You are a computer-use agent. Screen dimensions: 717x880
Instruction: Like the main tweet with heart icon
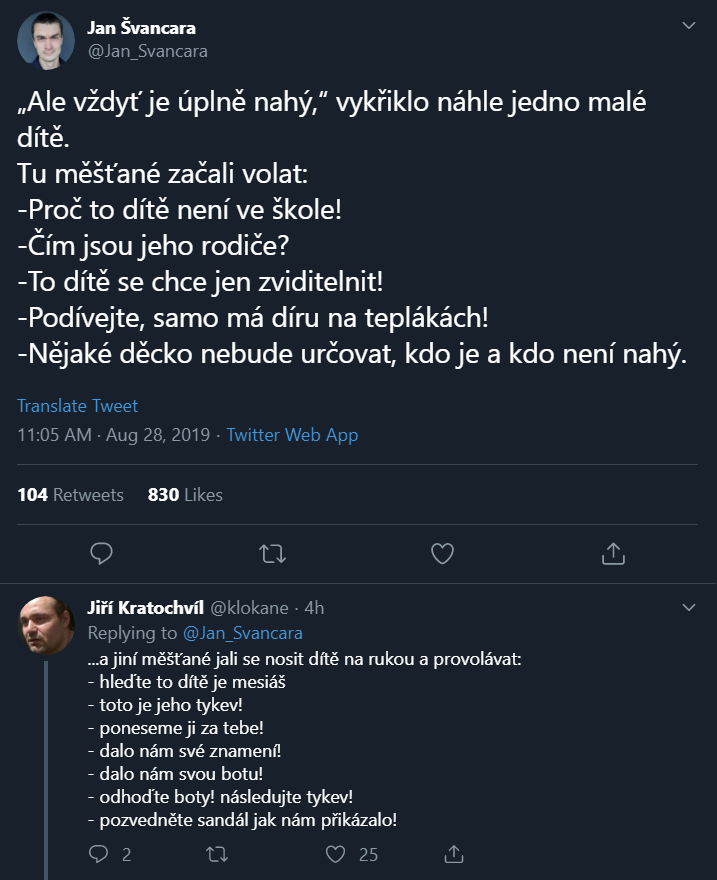click(x=442, y=553)
